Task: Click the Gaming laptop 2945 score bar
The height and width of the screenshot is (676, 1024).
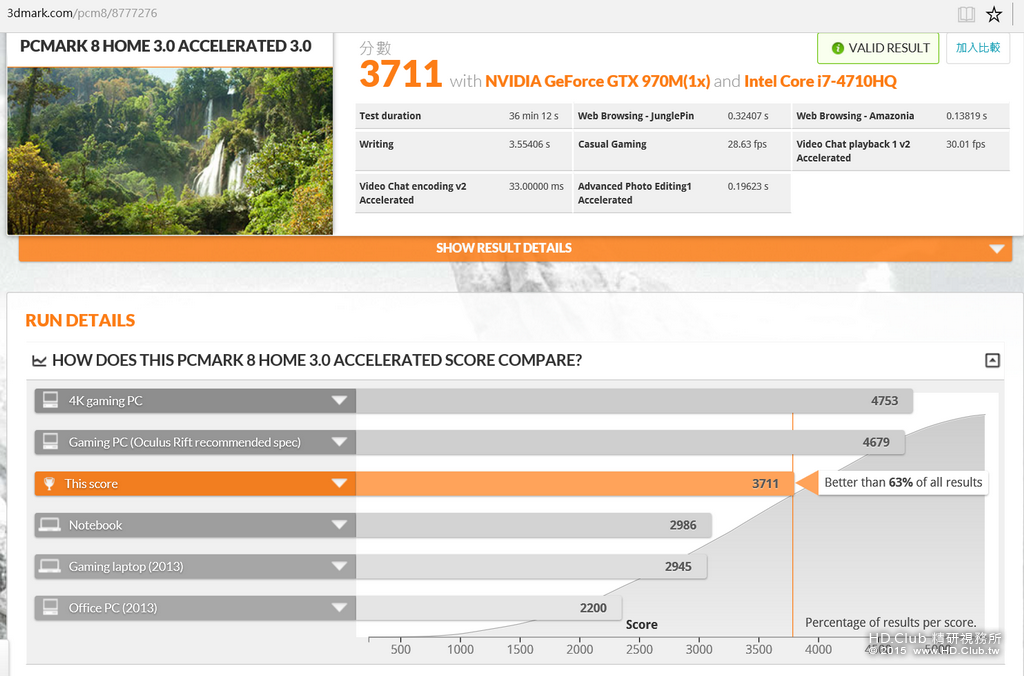Action: tap(532, 566)
